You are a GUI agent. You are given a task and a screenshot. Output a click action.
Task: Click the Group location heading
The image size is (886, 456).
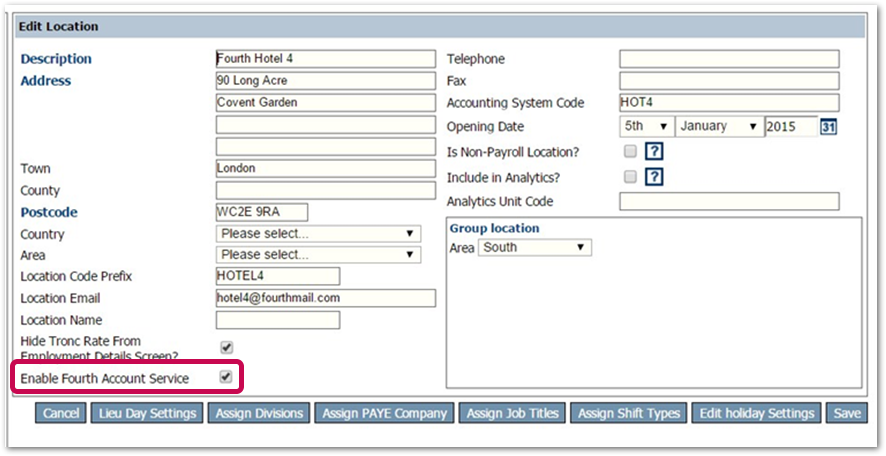pyautogui.click(x=494, y=228)
